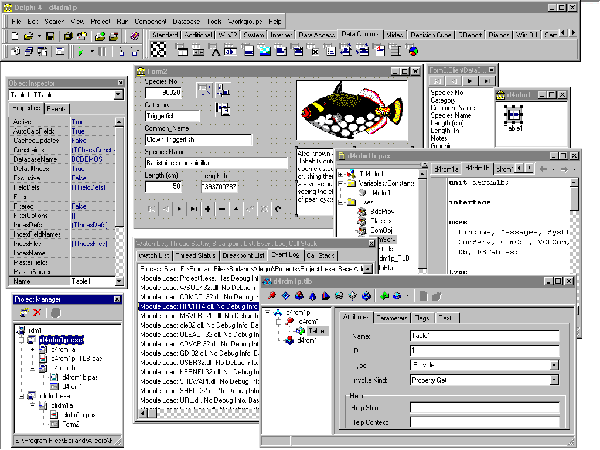Switch to Parameters tab in type library editor
Viewport: 600px width, 450px height.
[x=391, y=317]
